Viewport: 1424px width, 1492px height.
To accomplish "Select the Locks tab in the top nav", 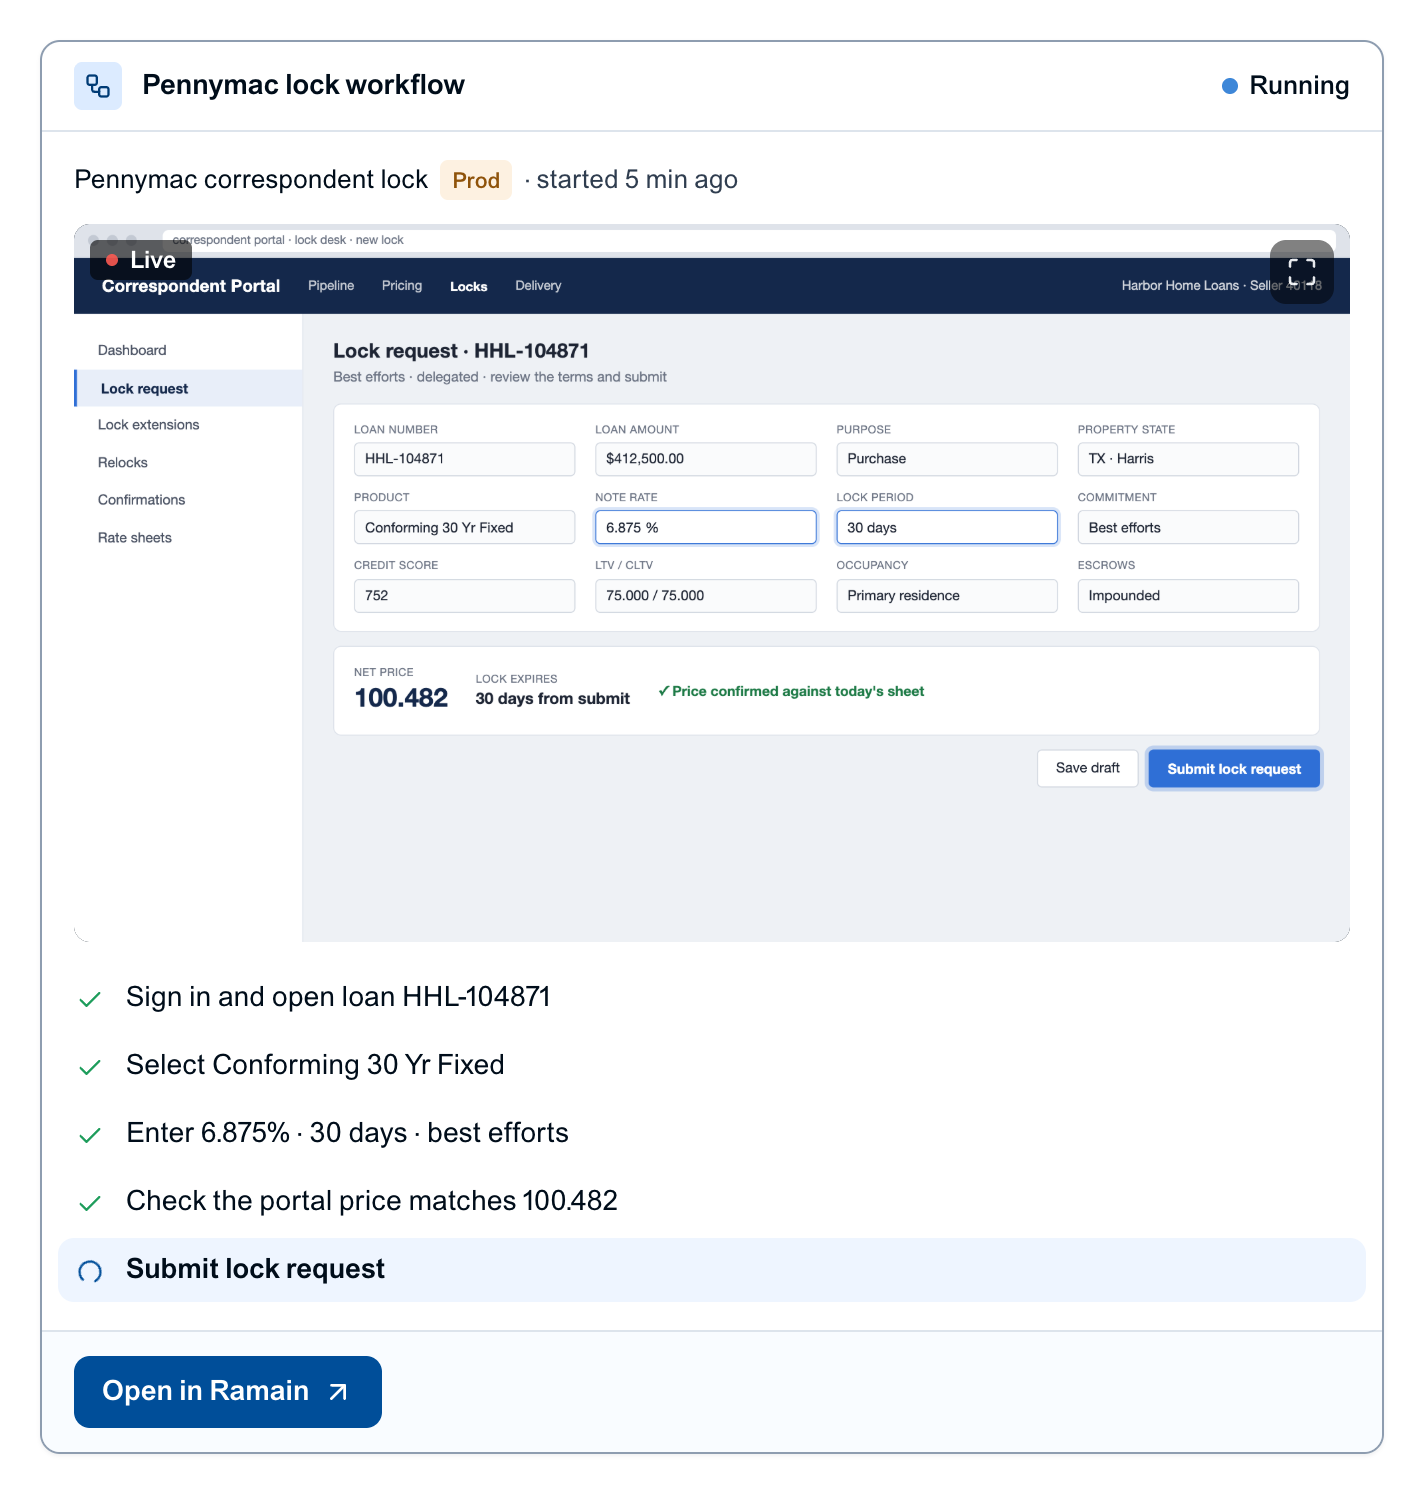I will 469,286.
